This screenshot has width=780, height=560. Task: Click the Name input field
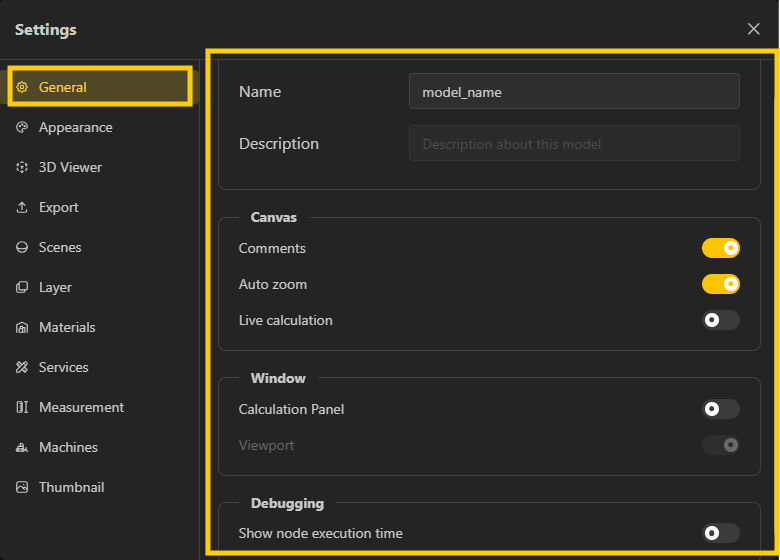point(574,91)
